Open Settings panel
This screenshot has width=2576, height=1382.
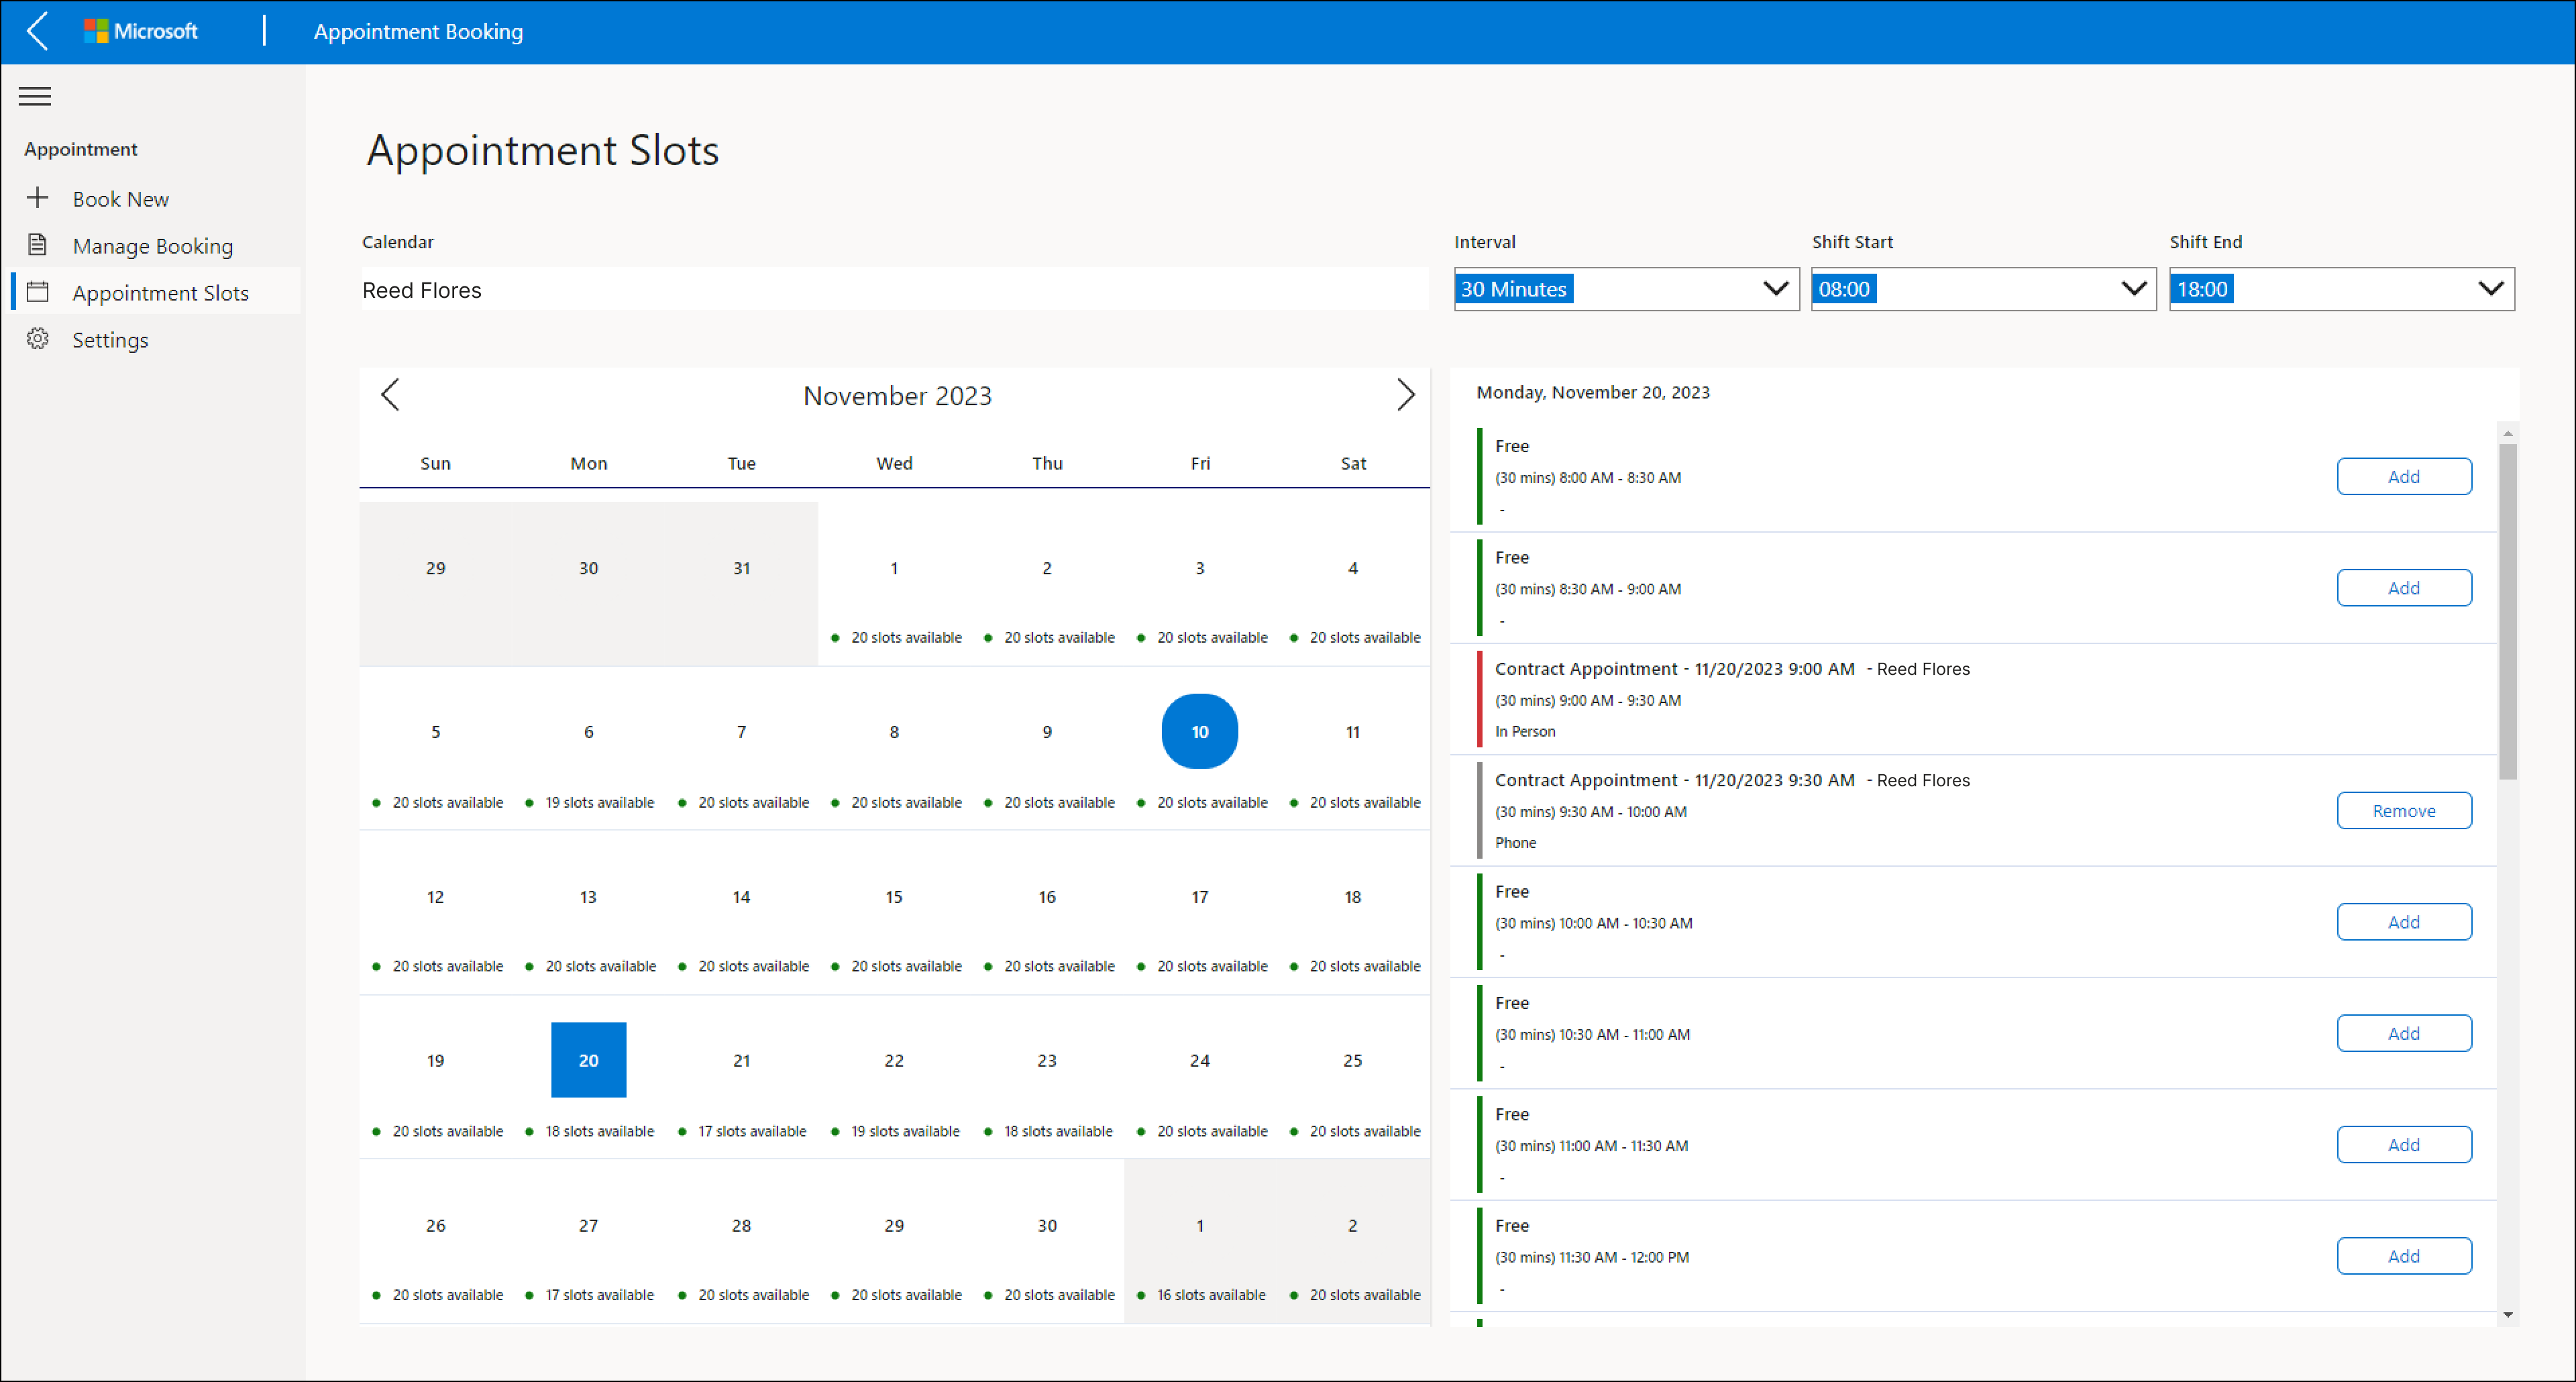pos(109,339)
